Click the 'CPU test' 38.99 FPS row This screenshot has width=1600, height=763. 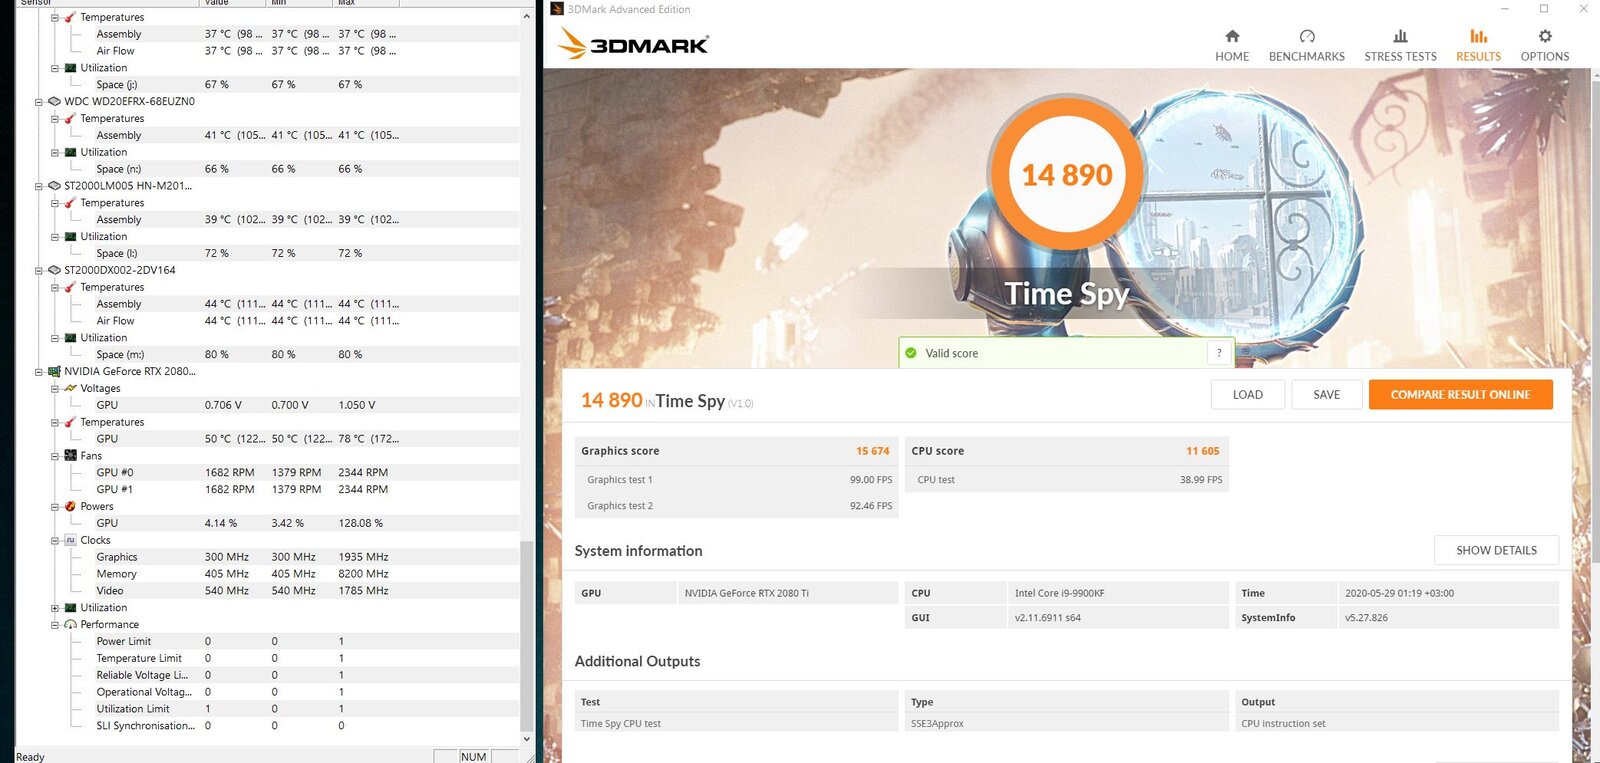[1066, 480]
